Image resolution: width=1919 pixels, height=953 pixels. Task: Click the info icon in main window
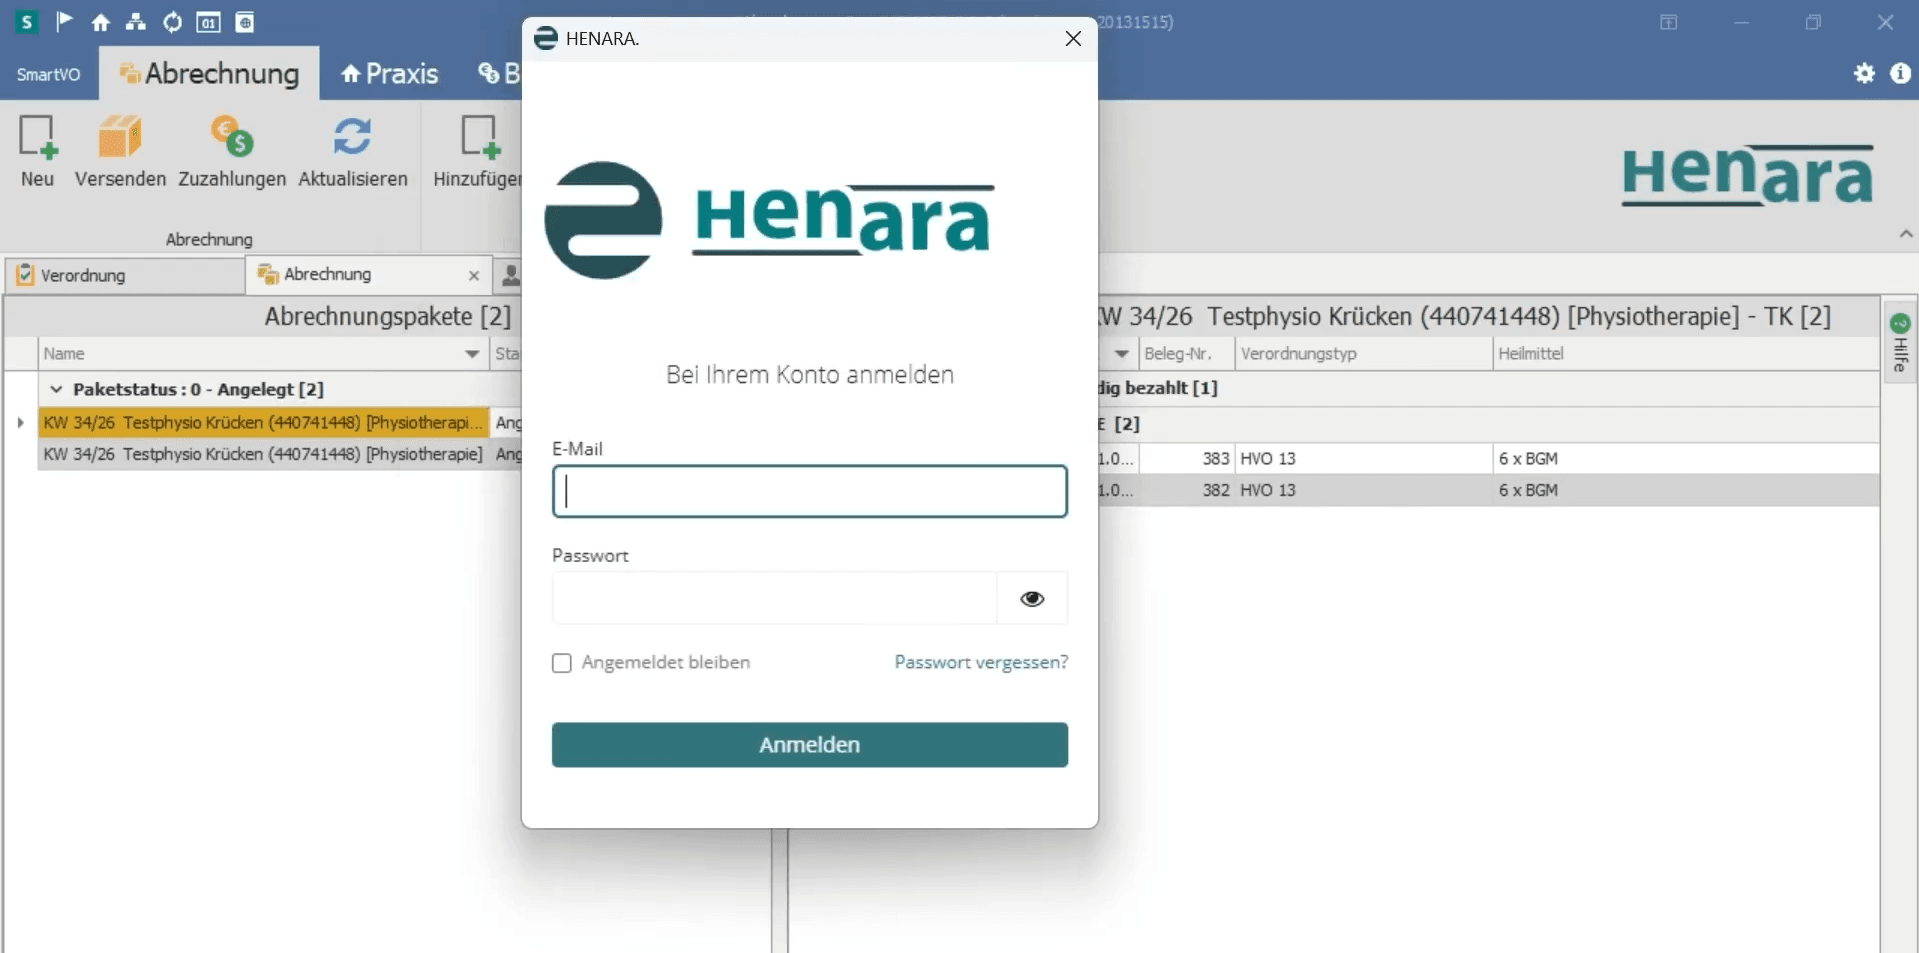pyautogui.click(x=1900, y=73)
